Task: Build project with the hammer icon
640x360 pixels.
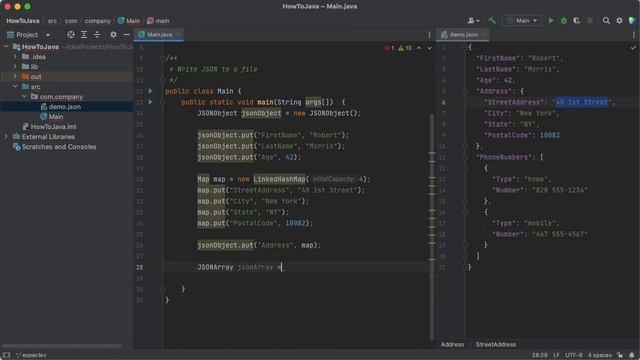Action: (492, 20)
